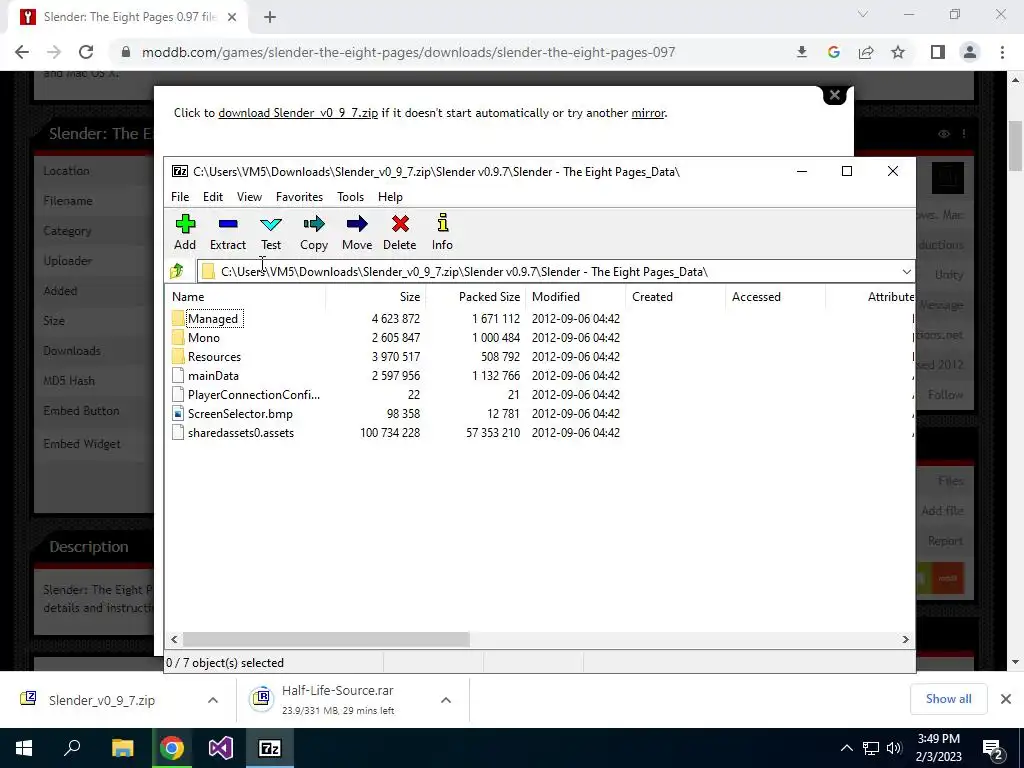Screen dimensions: 1024x768
Task: Open Chrome tab search chevron
Action: click(x=863, y=14)
